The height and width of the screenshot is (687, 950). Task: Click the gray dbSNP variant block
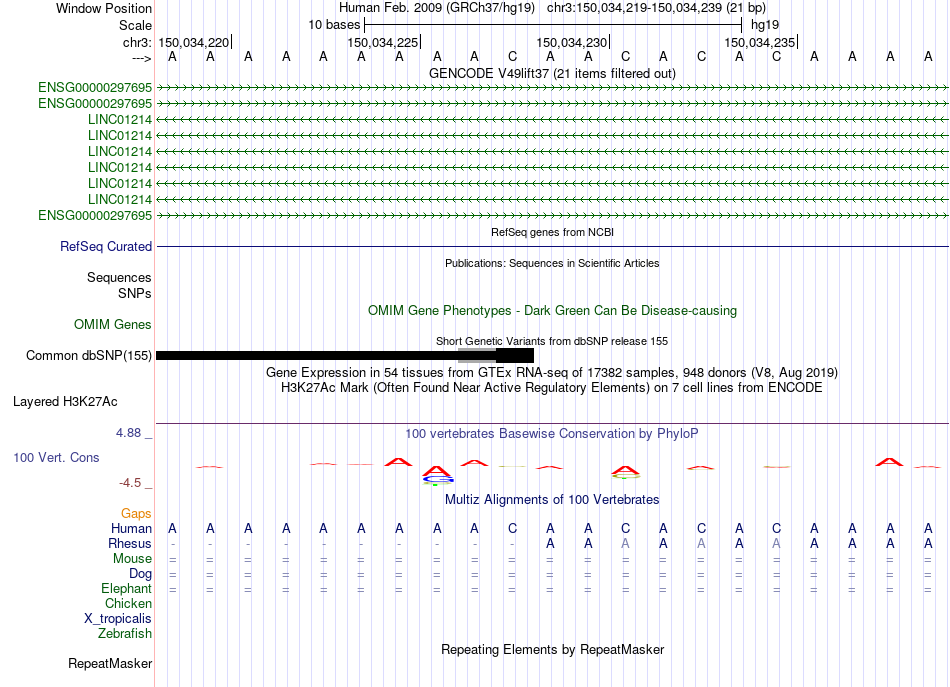[x=477, y=356]
